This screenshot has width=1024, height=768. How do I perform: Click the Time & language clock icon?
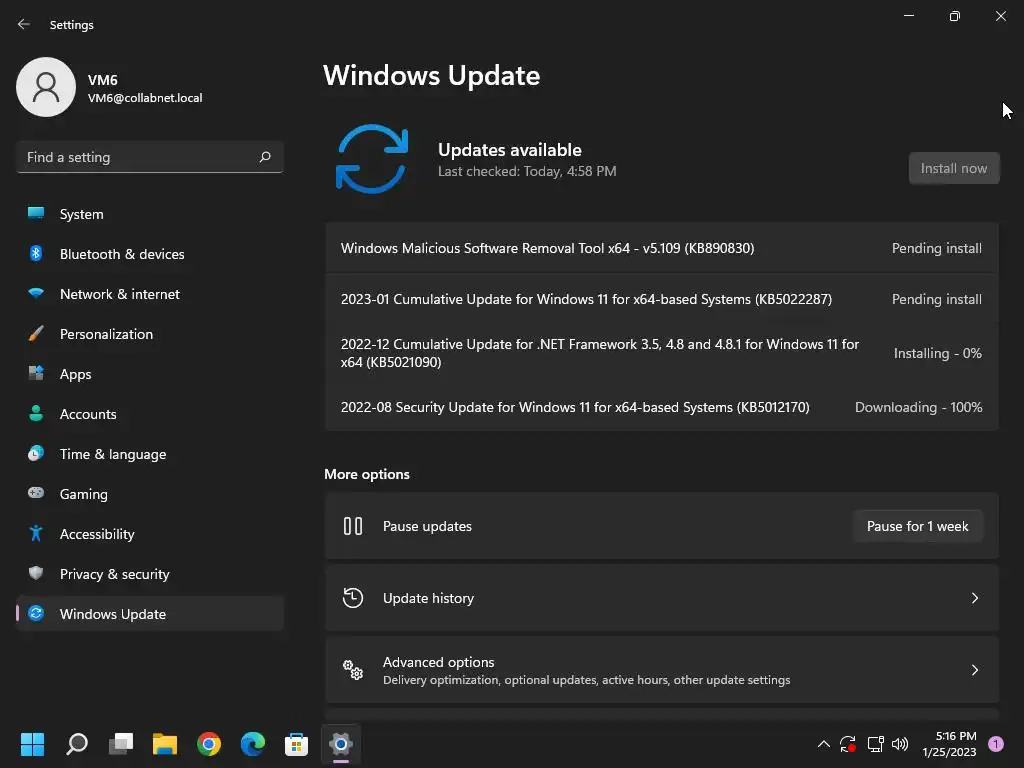tap(36, 453)
